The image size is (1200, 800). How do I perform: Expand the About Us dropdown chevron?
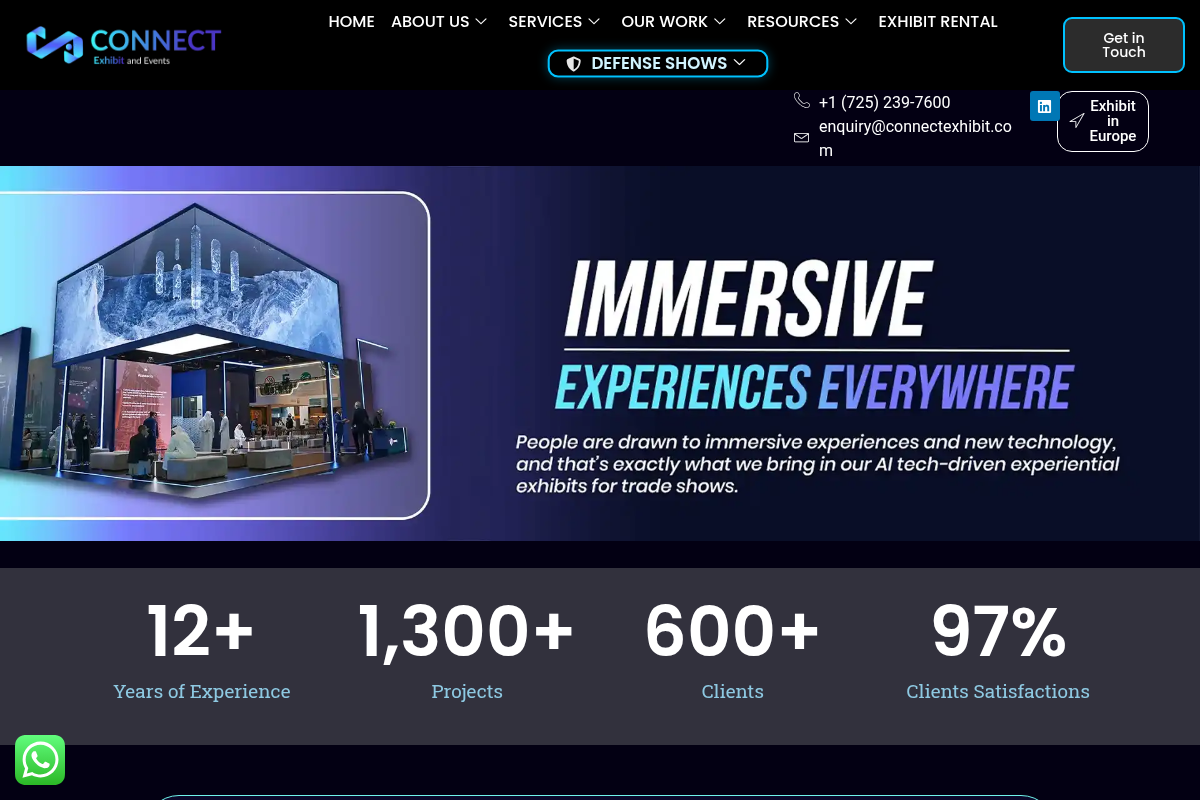(481, 22)
